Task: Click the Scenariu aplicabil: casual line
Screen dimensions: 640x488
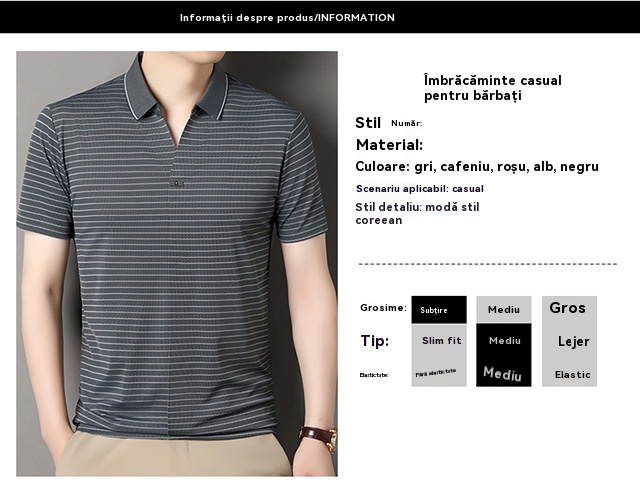Action: pos(419,188)
